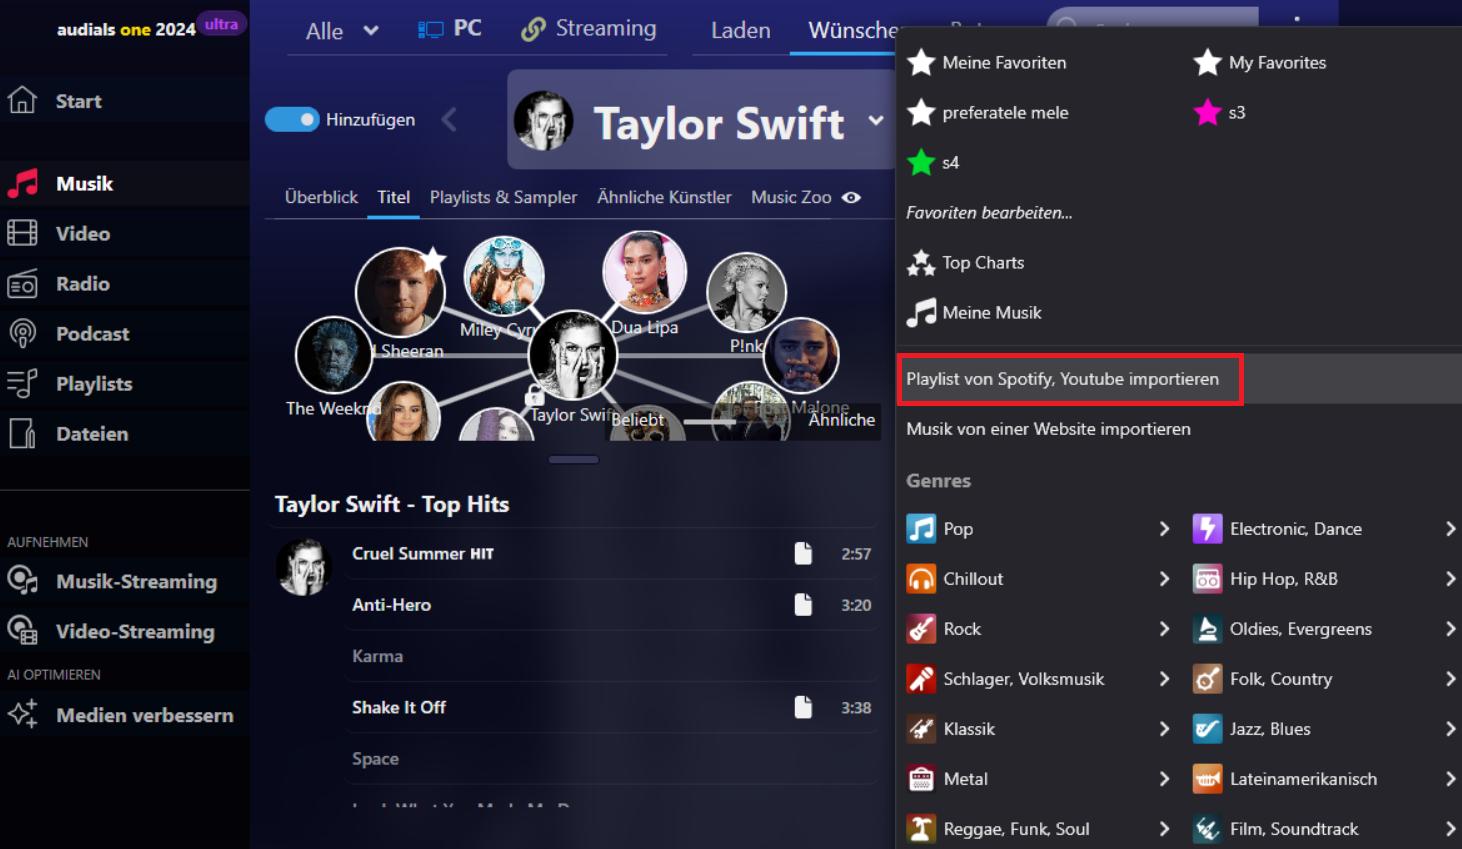Switch to the Ähnliche Künstler tab

pyautogui.click(x=664, y=197)
